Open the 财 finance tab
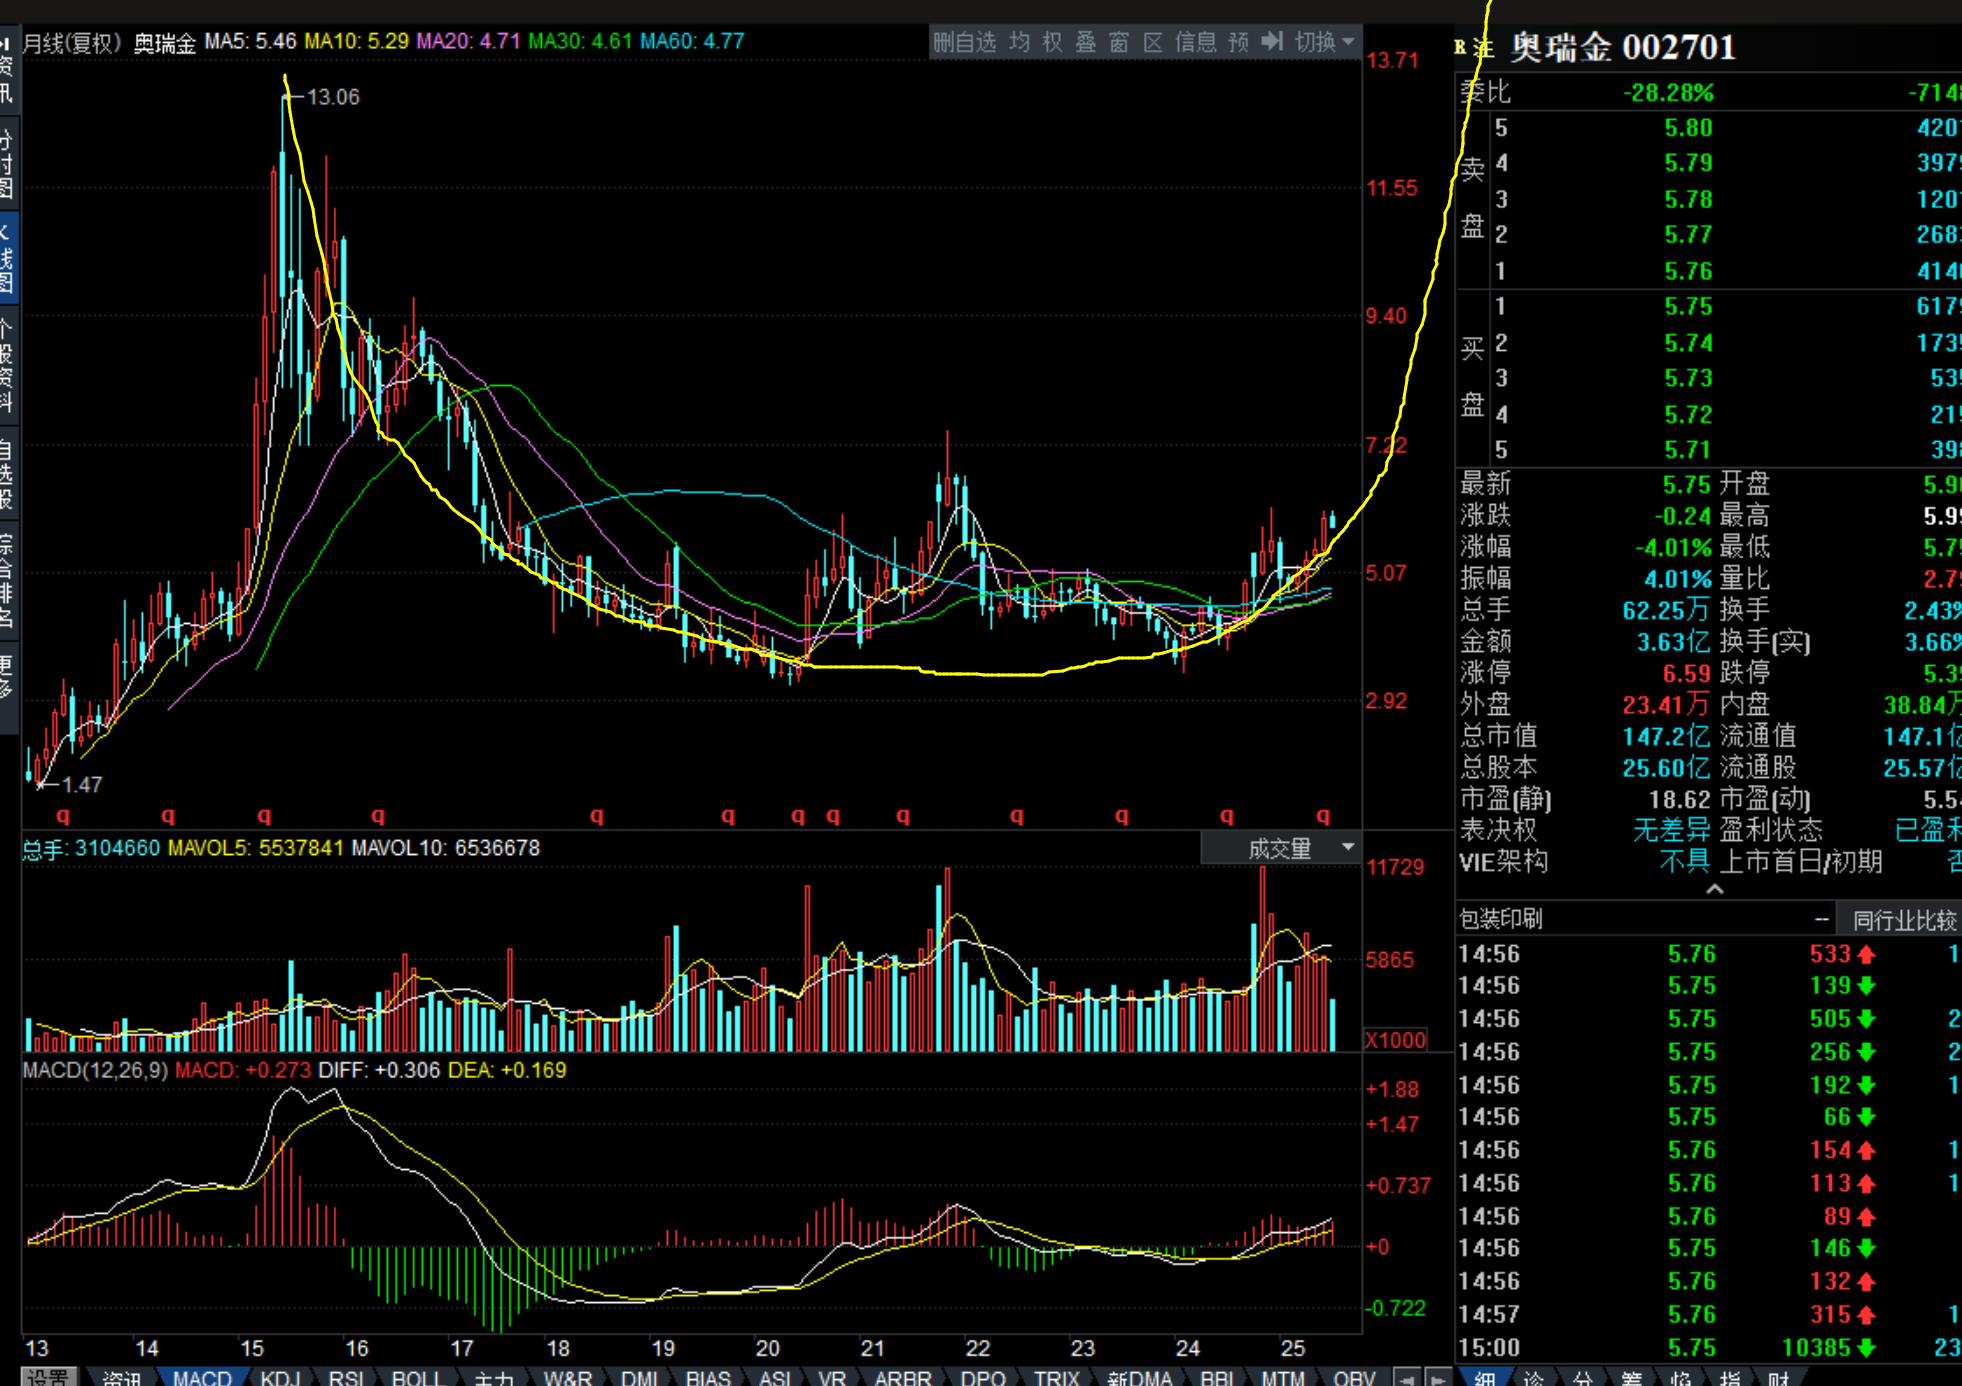The image size is (1962, 1386). coord(1779,1378)
